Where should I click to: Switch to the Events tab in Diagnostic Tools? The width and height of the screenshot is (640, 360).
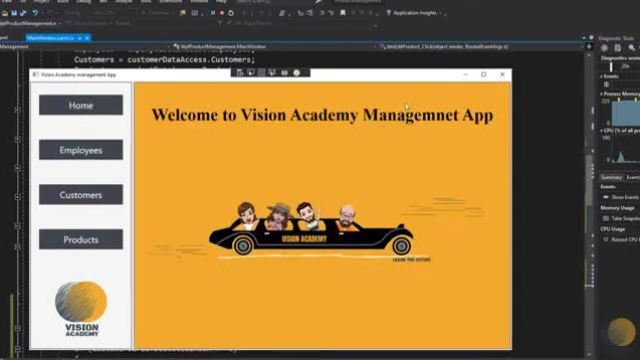[633, 177]
